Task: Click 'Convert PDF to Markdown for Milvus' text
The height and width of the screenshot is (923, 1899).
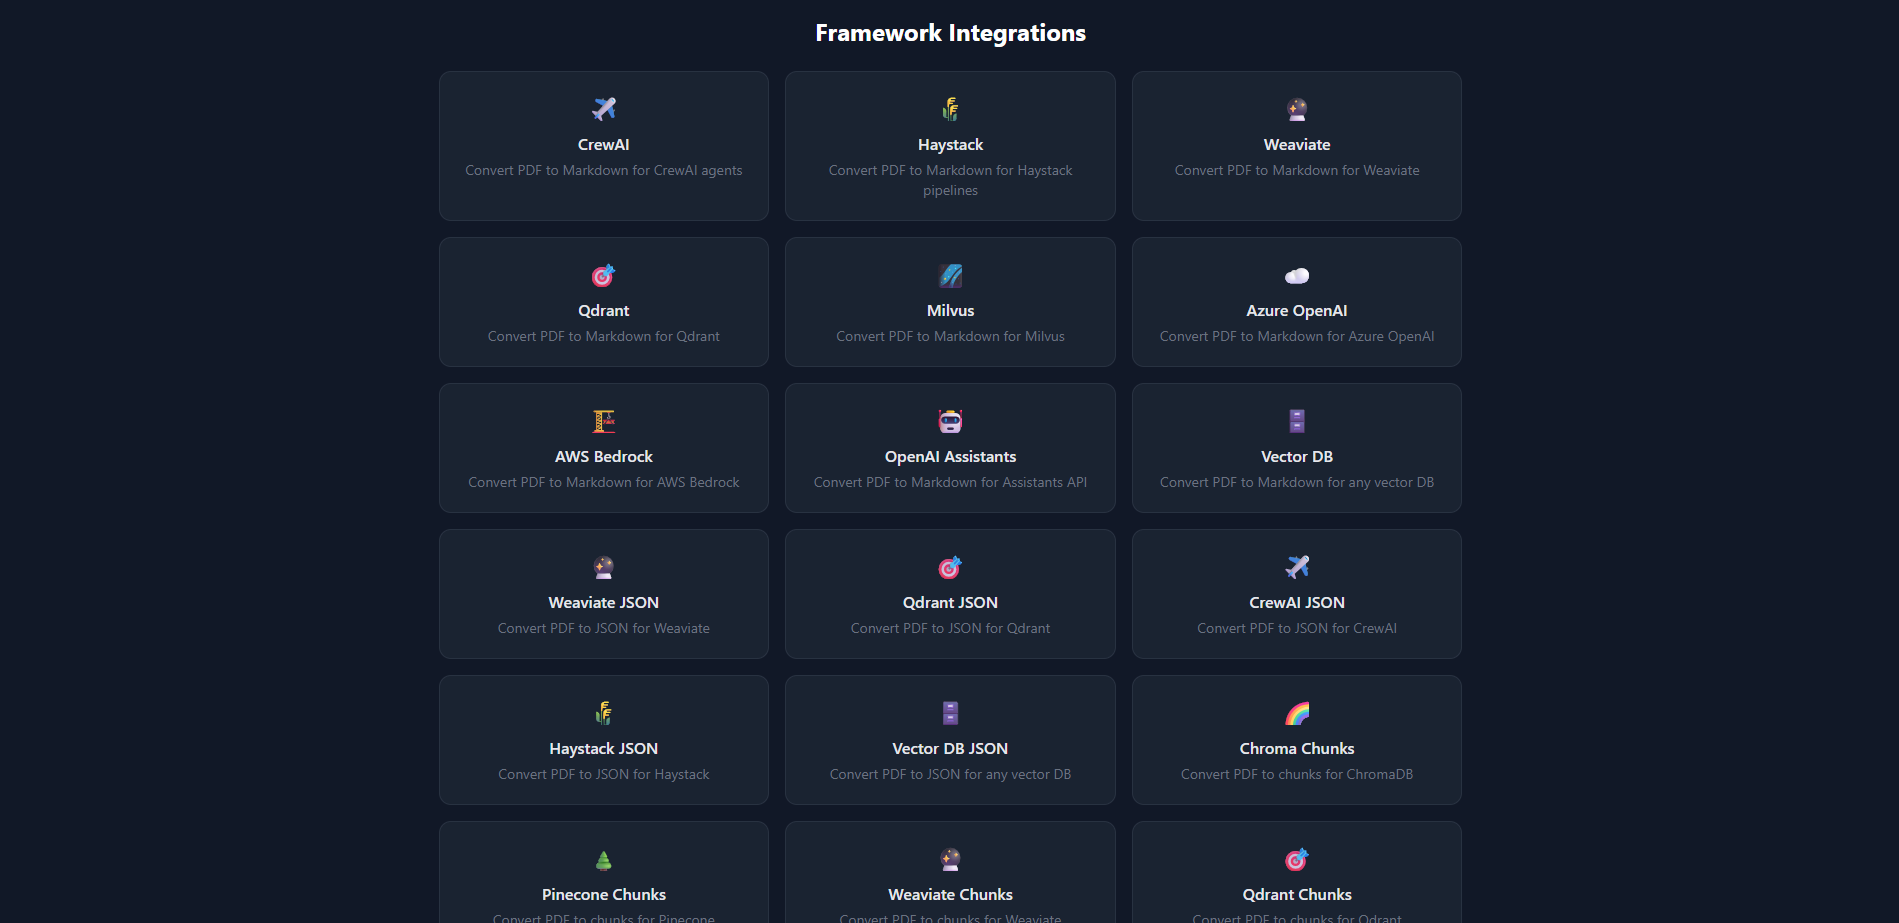Action: (950, 337)
